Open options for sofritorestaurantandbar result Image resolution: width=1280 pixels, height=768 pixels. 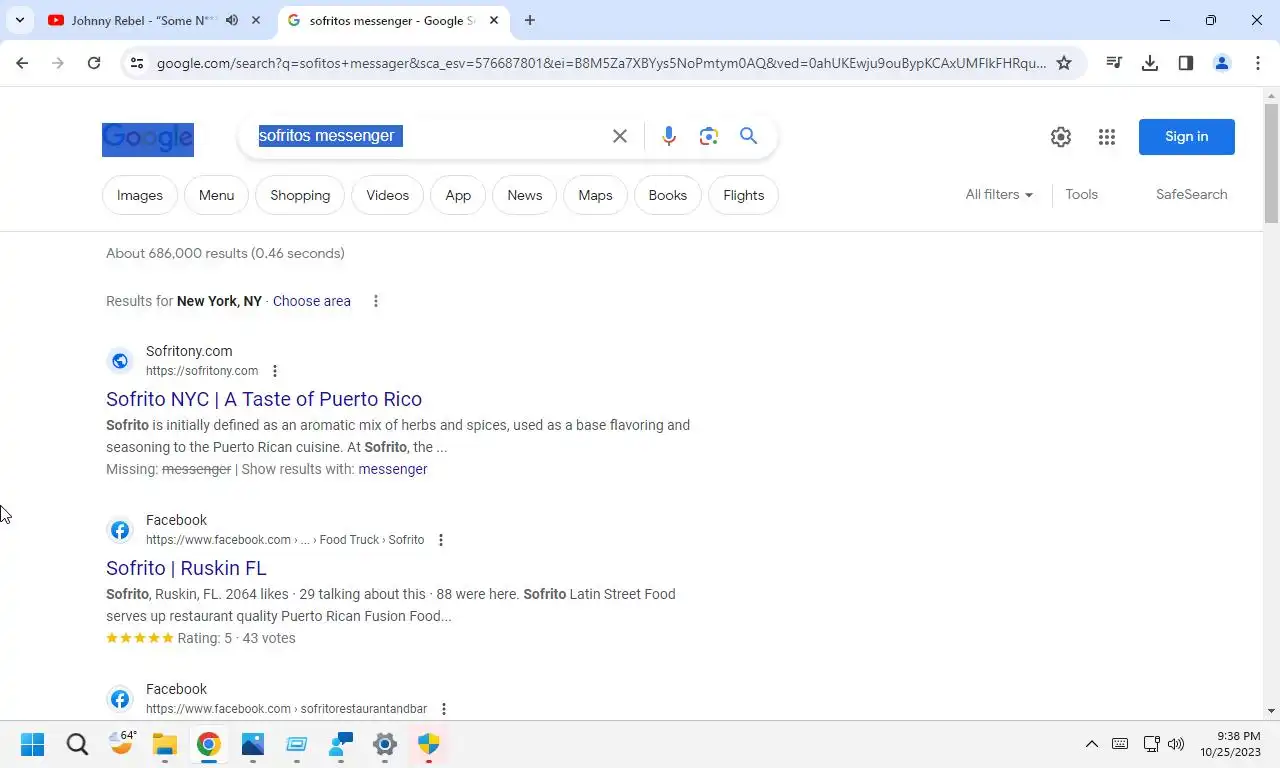[x=444, y=709]
